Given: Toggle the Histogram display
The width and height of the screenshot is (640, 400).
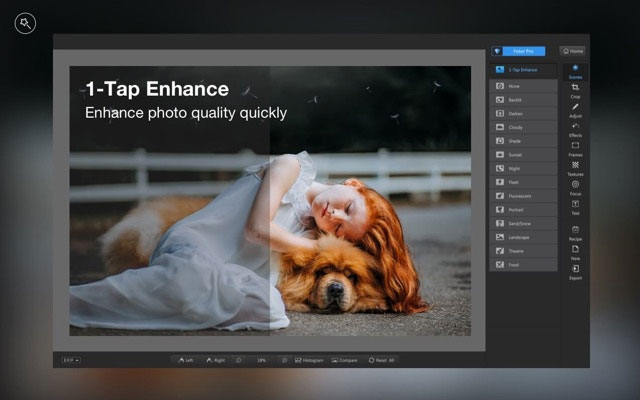Looking at the screenshot, I should pyautogui.click(x=309, y=360).
